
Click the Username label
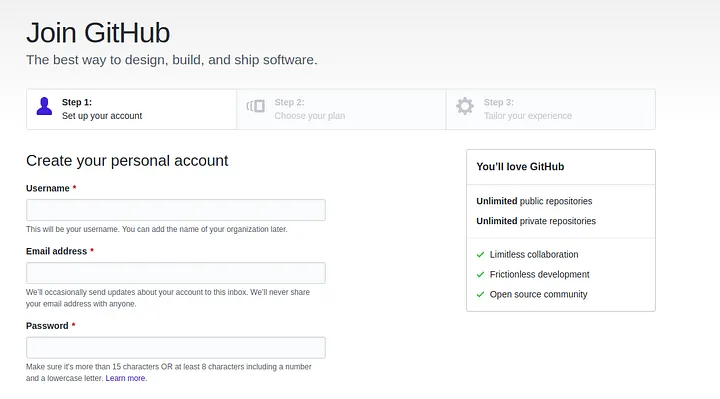(x=47, y=188)
